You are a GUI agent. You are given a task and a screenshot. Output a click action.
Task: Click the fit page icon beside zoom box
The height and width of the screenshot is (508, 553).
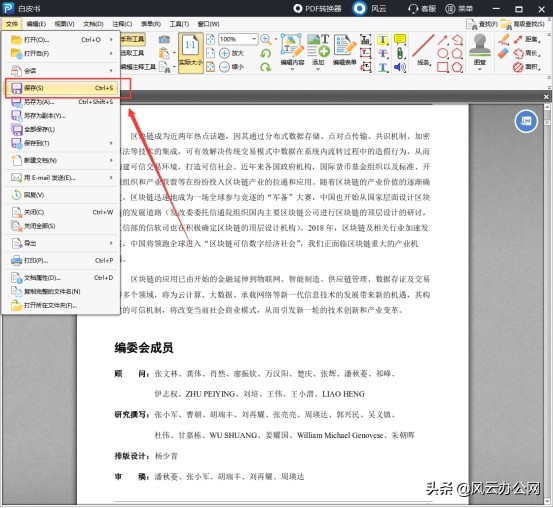[x=210, y=39]
